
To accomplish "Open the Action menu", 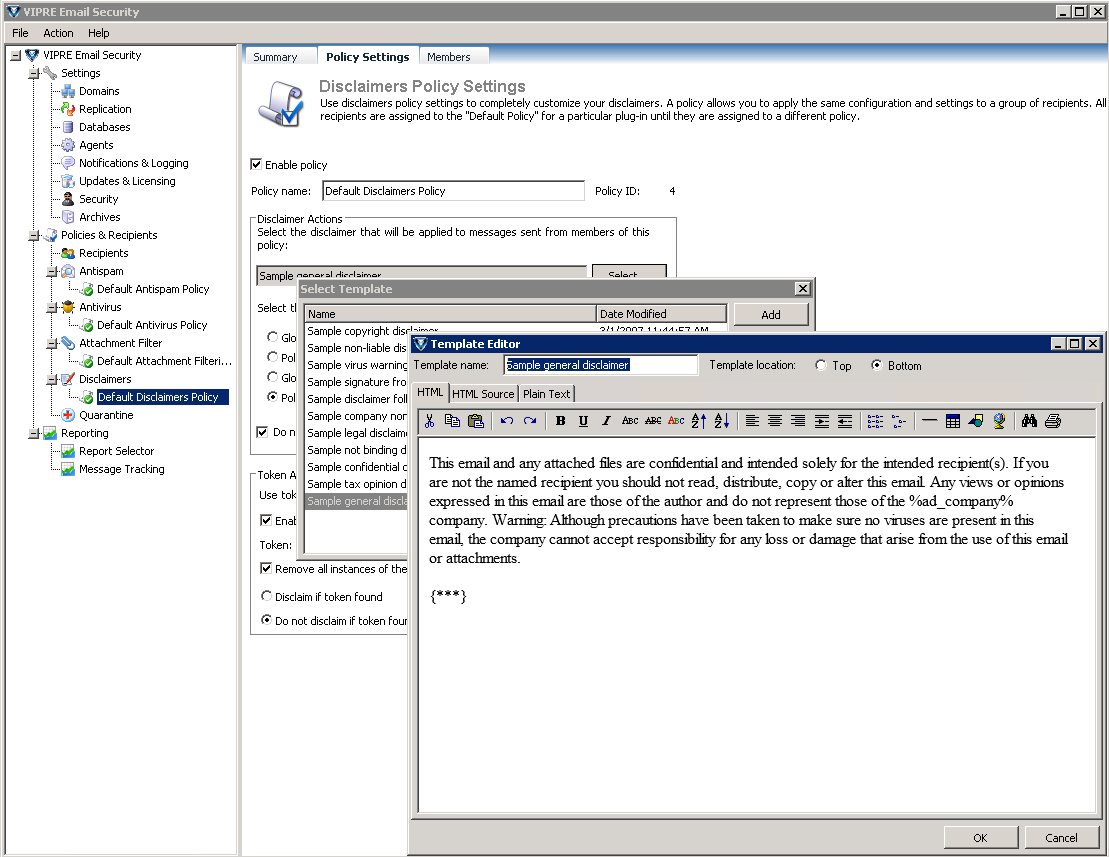I will [x=58, y=33].
